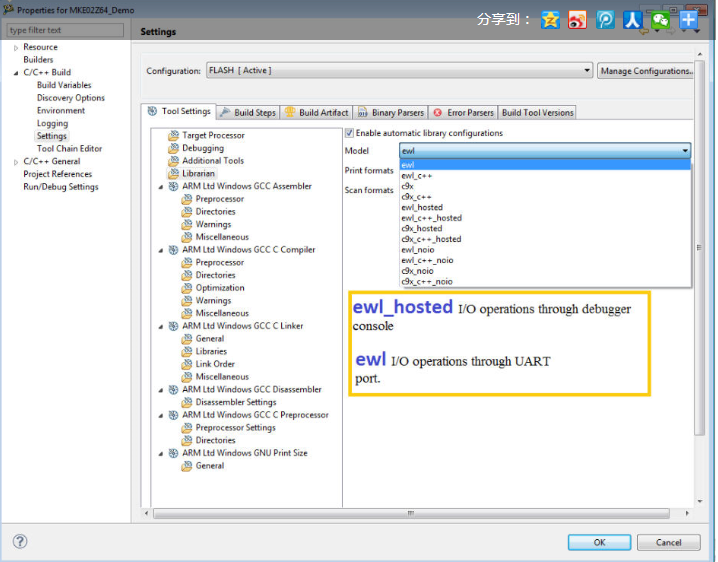Expand the Resource tree node
Image resolution: width=718 pixels, height=562 pixels.
coord(16,48)
